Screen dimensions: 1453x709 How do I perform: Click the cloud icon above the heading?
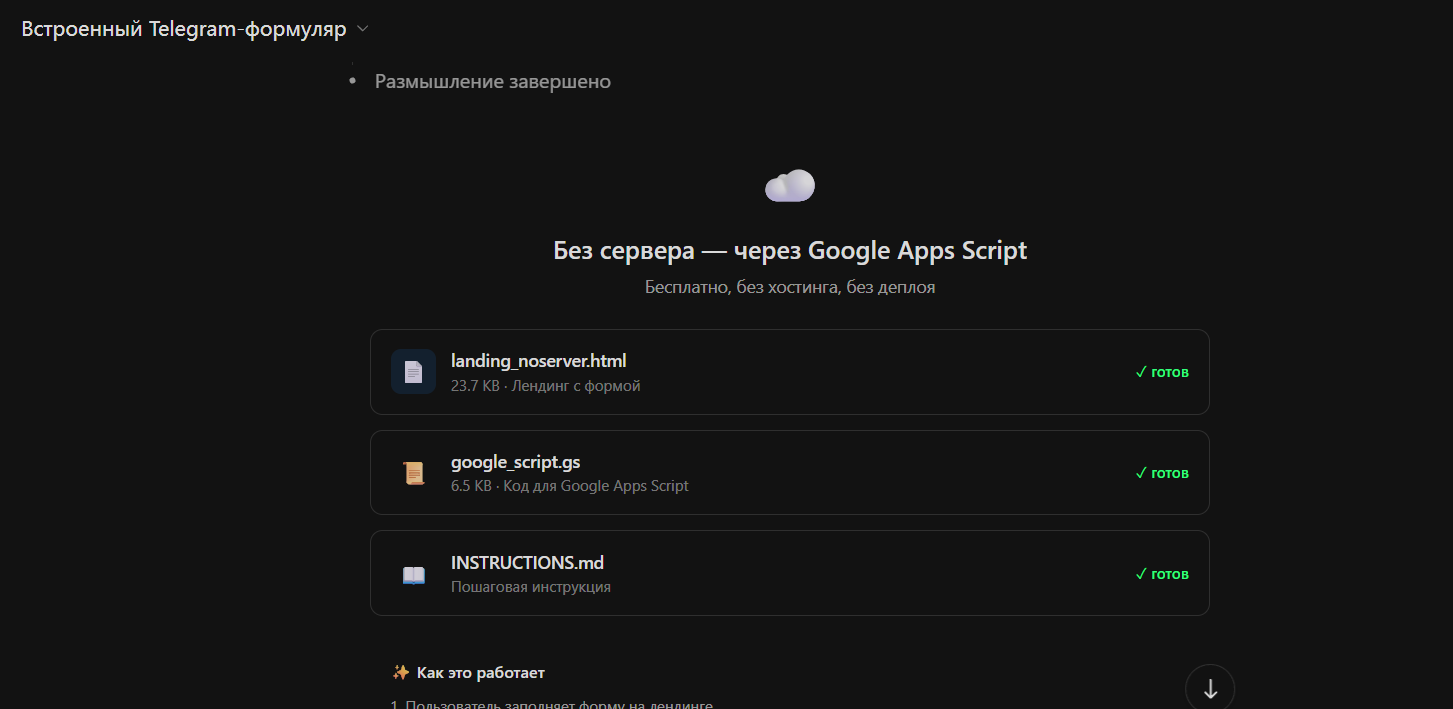pyautogui.click(x=790, y=185)
